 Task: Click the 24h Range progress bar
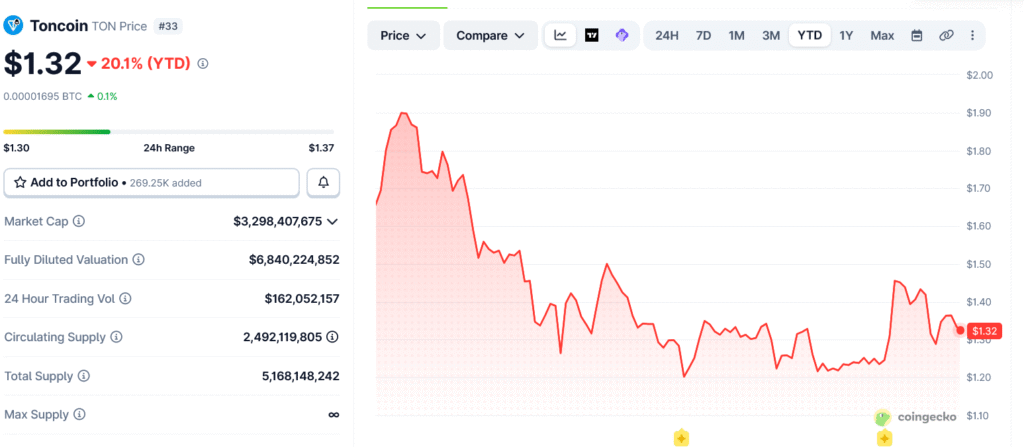(x=168, y=131)
